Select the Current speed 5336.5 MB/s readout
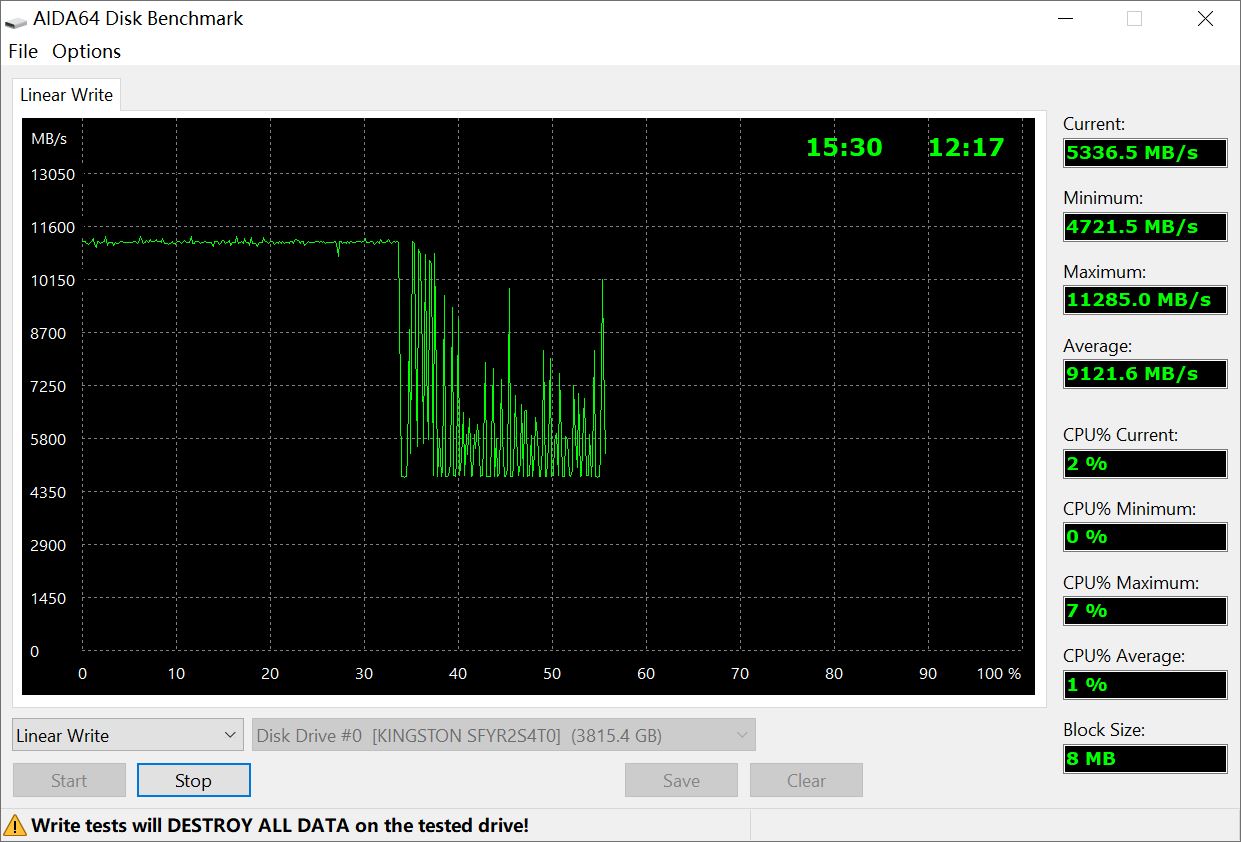 (1145, 153)
